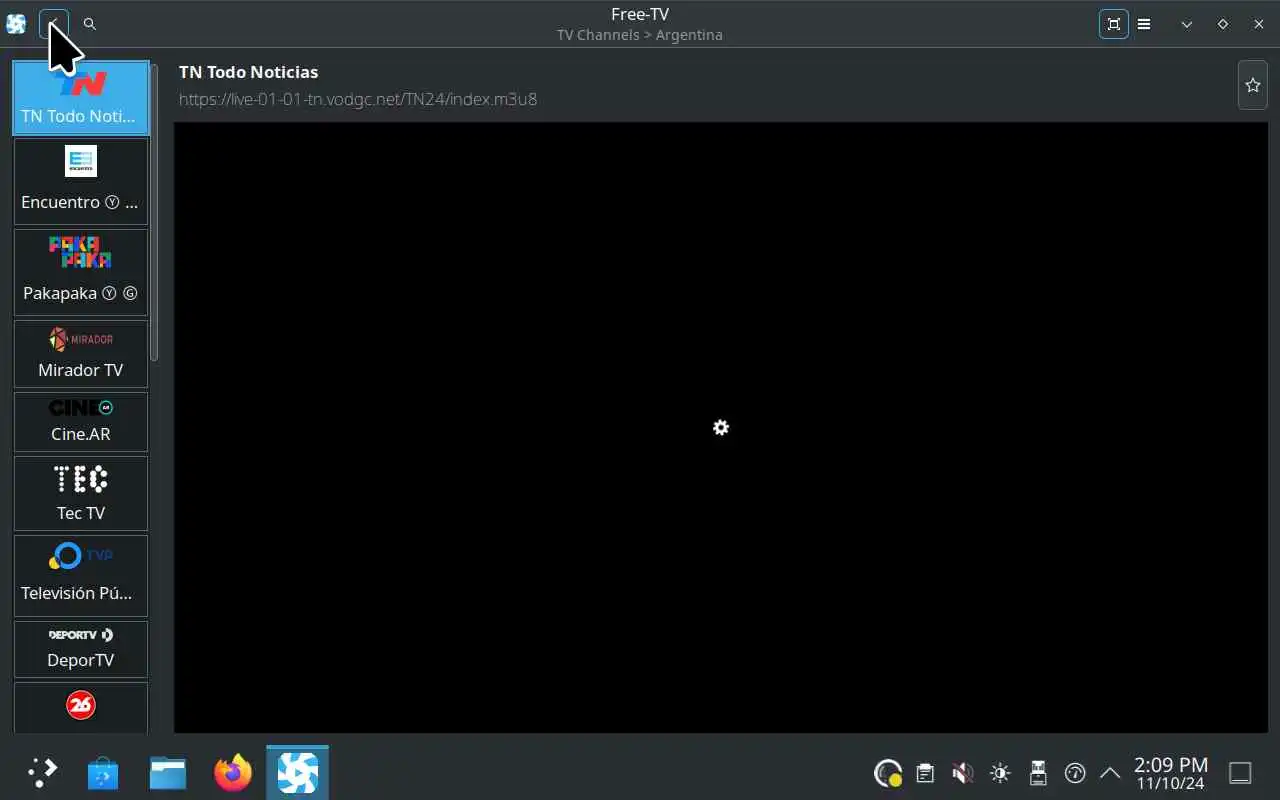The width and height of the screenshot is (1280, 800).
Task: Select DeporTV channel
Action: 81,649
